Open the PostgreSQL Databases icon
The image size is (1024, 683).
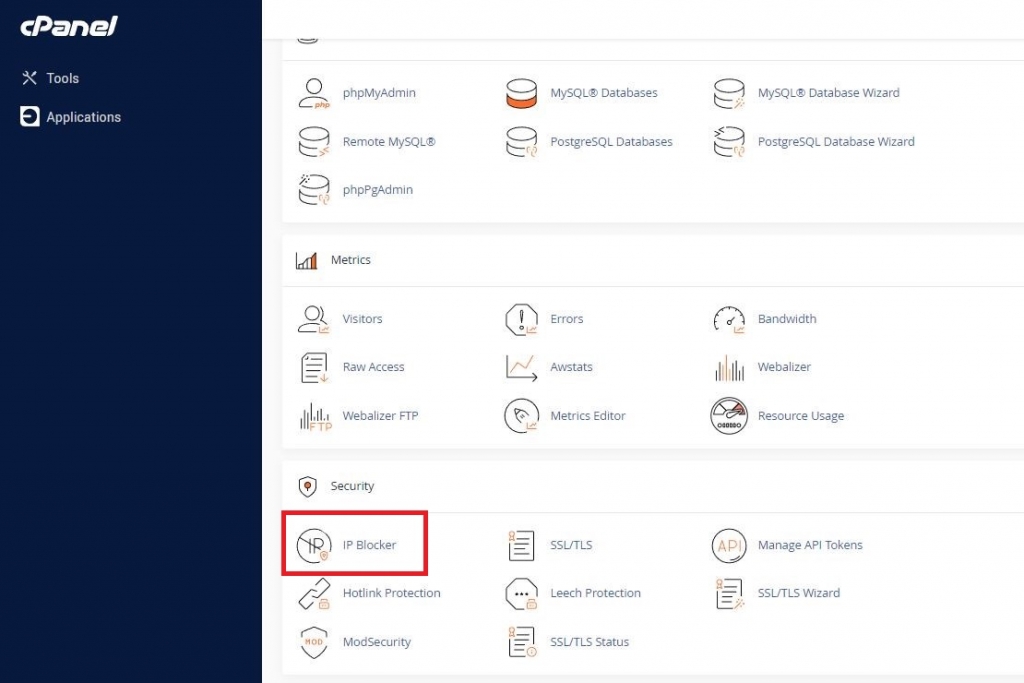pos(521,142)
